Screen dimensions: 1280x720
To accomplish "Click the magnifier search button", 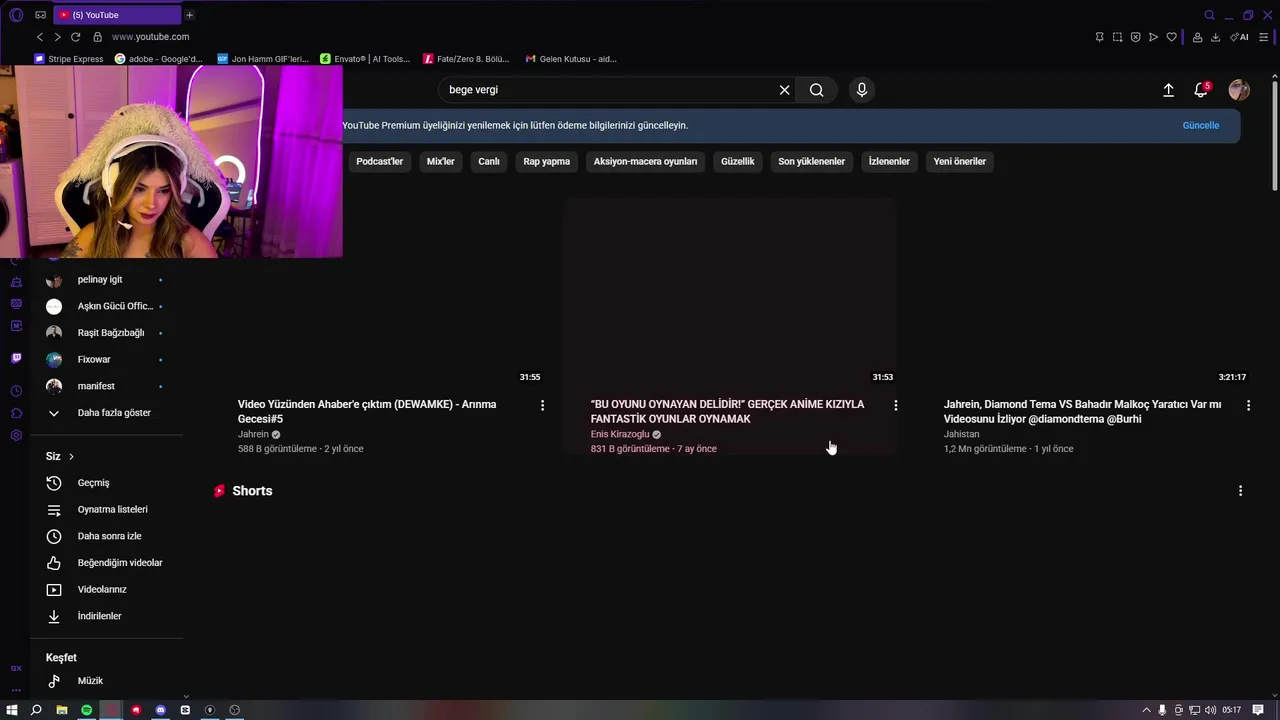I will pos(817,90).
